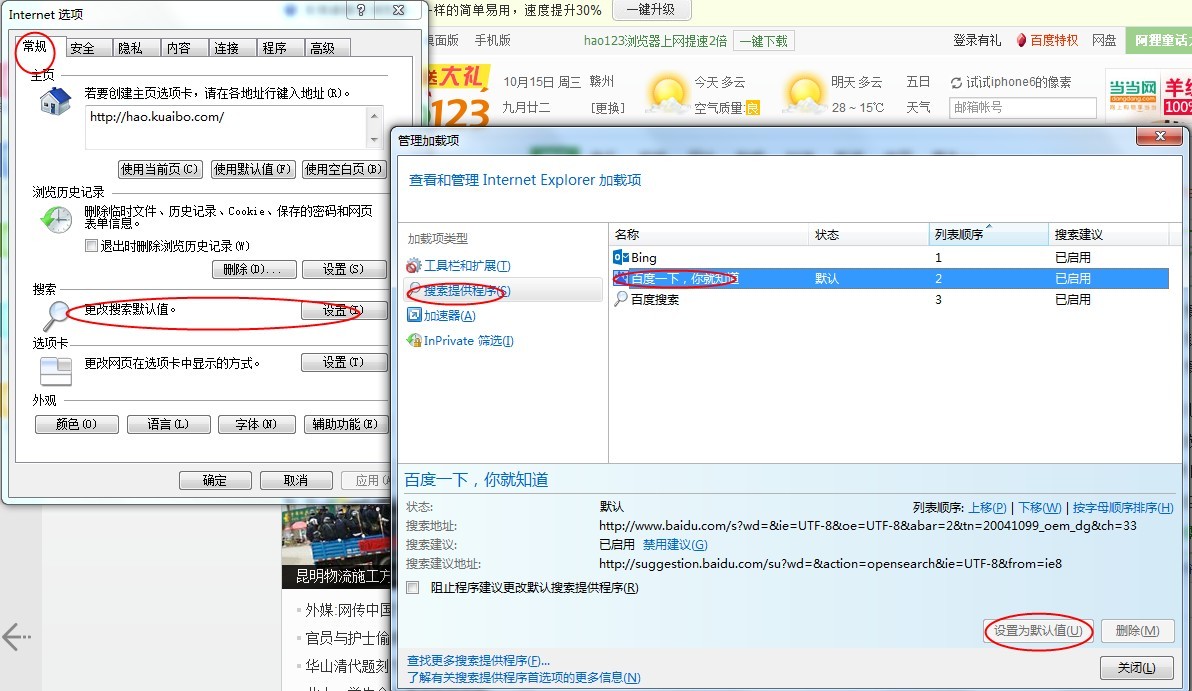Click the tabs section window icon

(55, 371)
